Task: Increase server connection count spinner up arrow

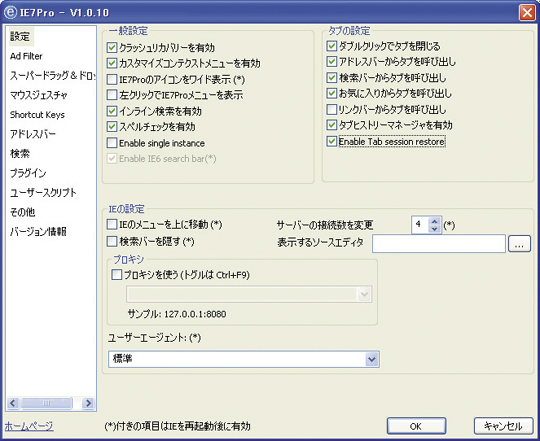Action: click(x=435, y=221)
